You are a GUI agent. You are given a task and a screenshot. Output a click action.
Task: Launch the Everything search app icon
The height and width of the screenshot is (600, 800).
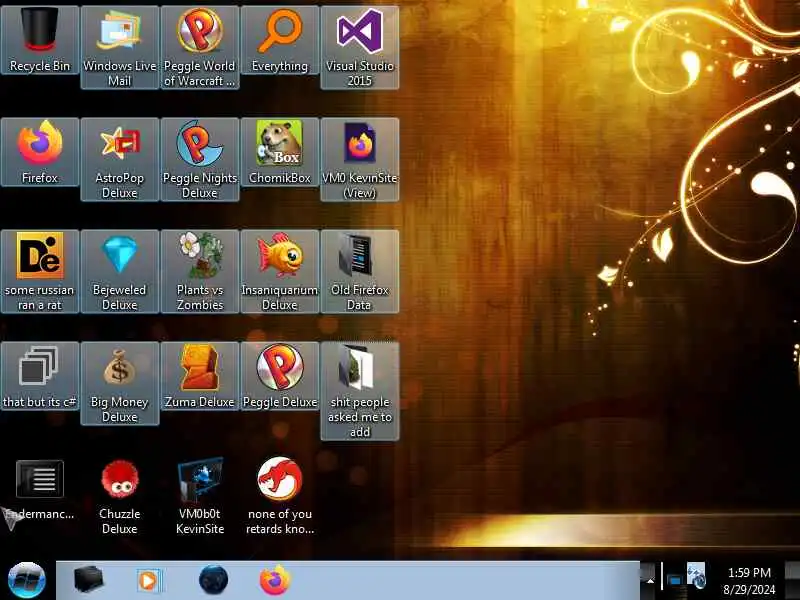280,40
